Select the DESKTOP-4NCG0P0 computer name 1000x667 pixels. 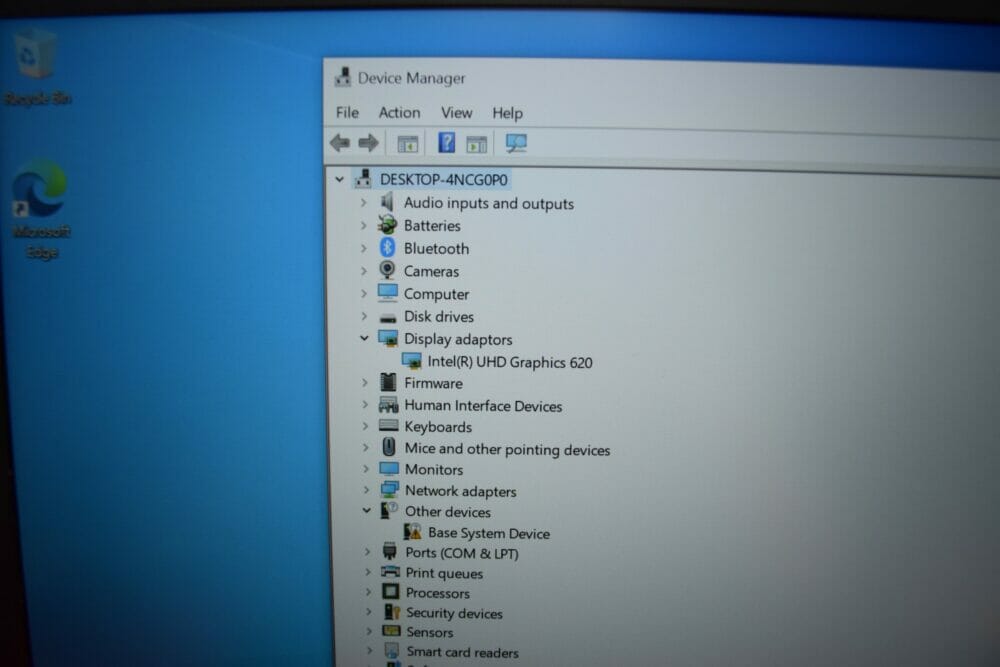[x=444, y=180]
